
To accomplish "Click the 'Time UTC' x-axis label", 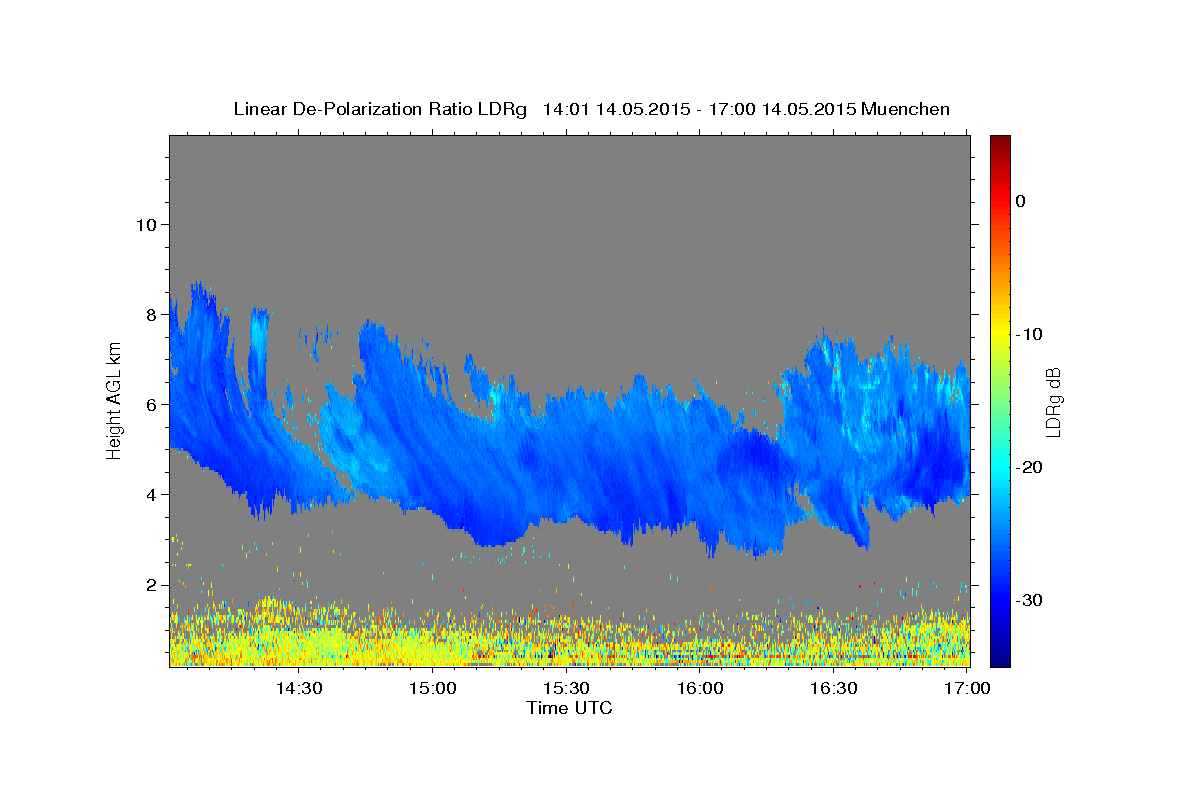I will pos(569,708).
